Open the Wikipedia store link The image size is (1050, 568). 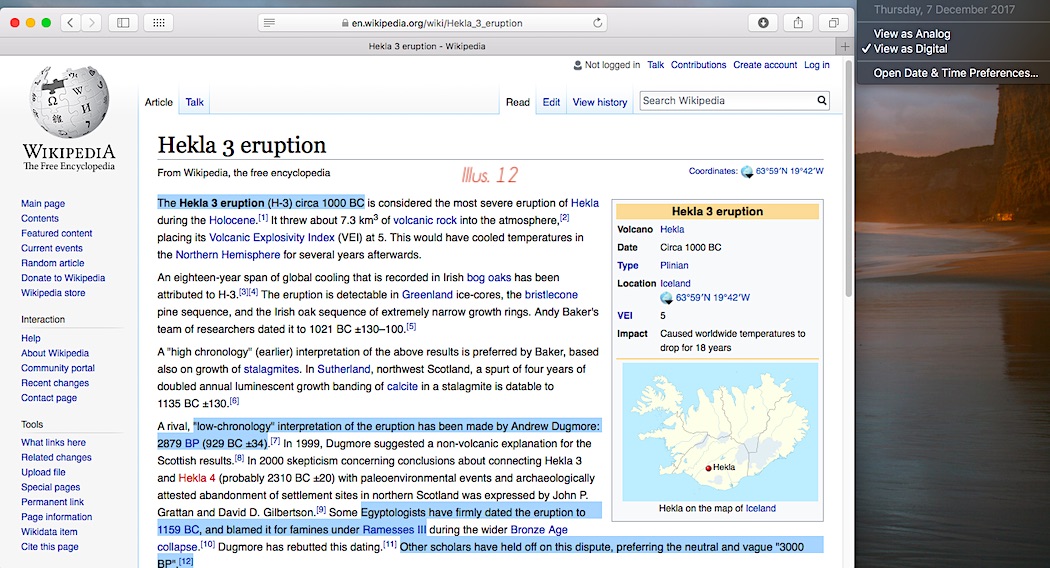pos(53,293)
